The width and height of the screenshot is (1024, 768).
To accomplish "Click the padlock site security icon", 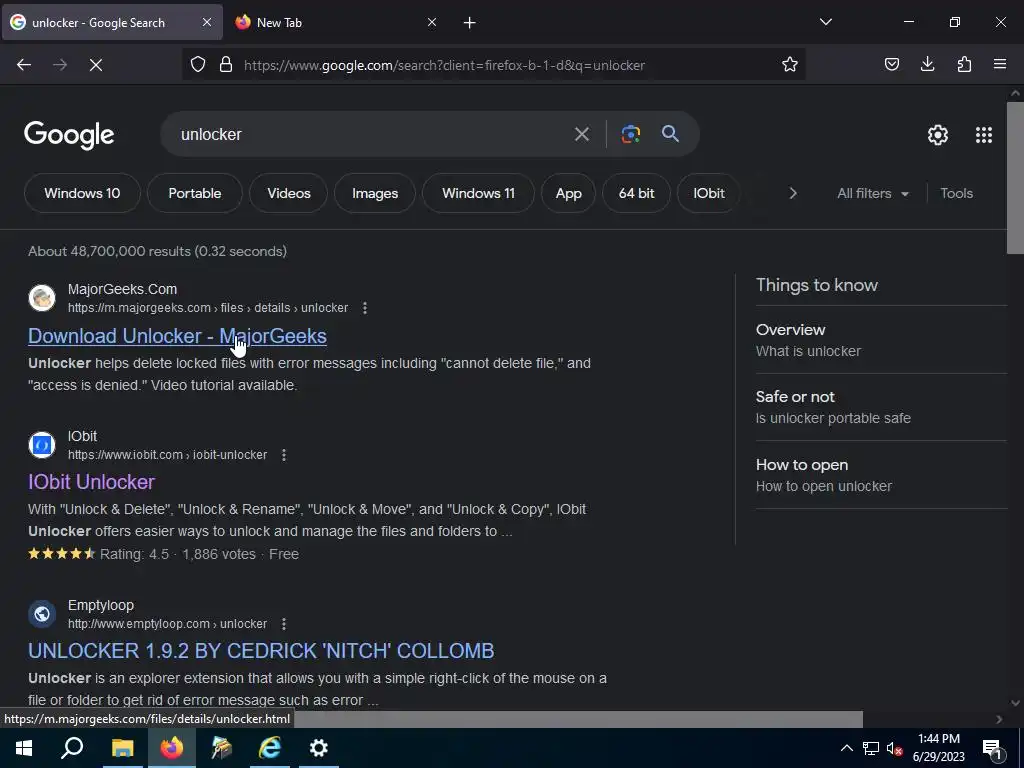I will pyautogui.click(x=226, y=64).
